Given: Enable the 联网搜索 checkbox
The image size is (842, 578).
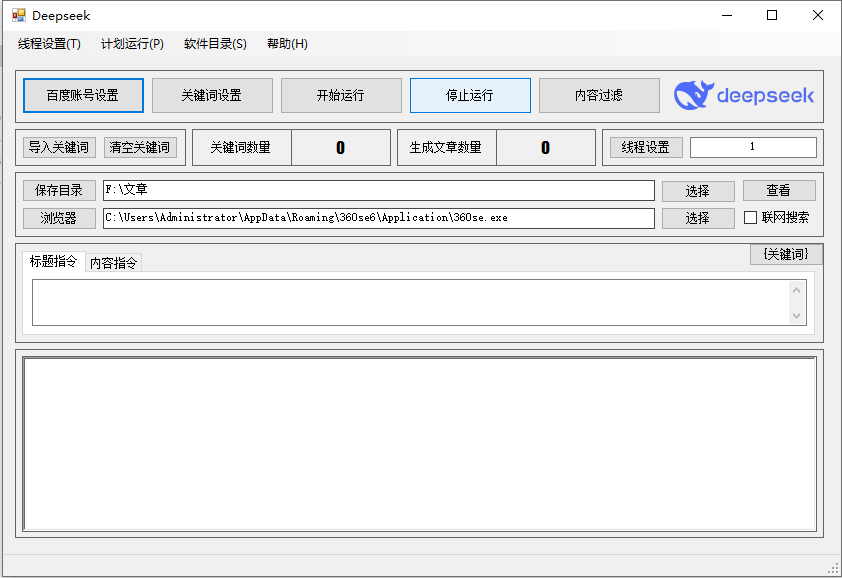Looking at the screenshot, I should click(x=750, y=218).
